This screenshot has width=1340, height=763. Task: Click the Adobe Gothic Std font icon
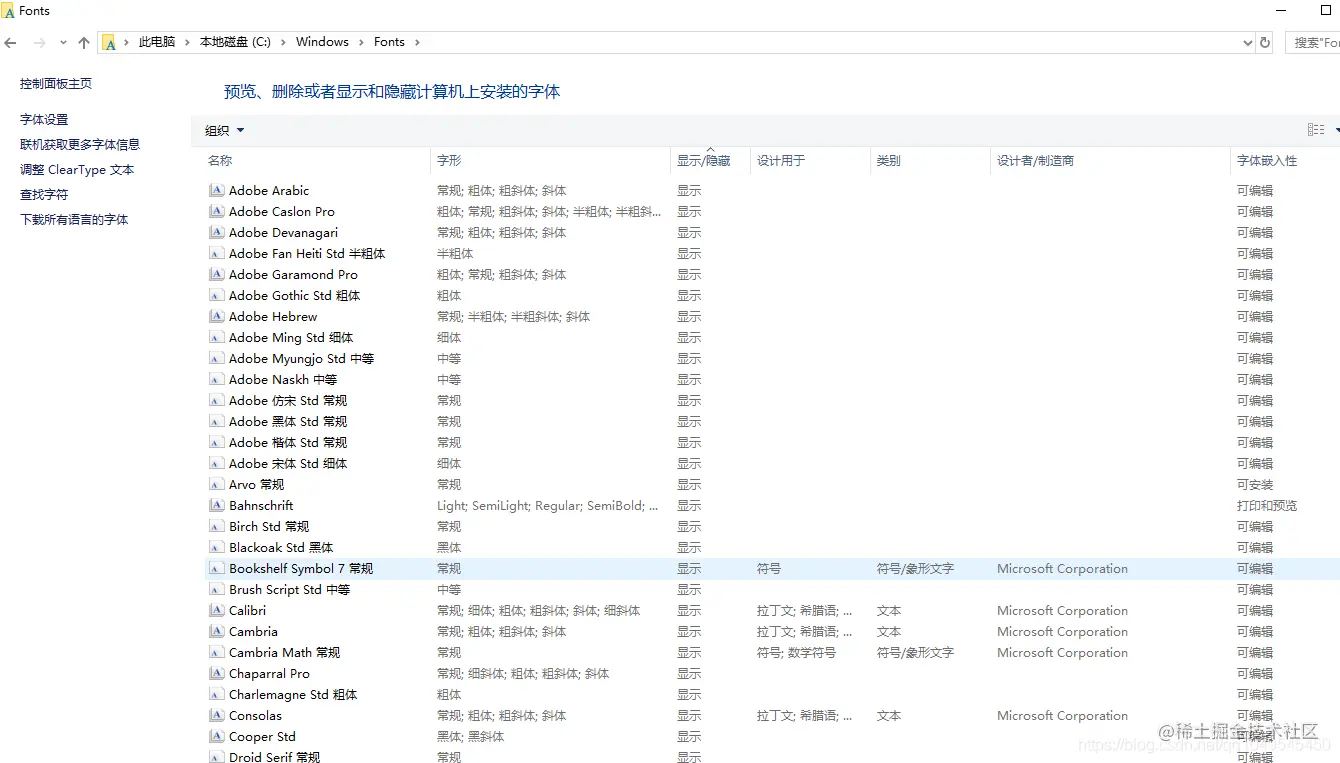click(216, 295)
